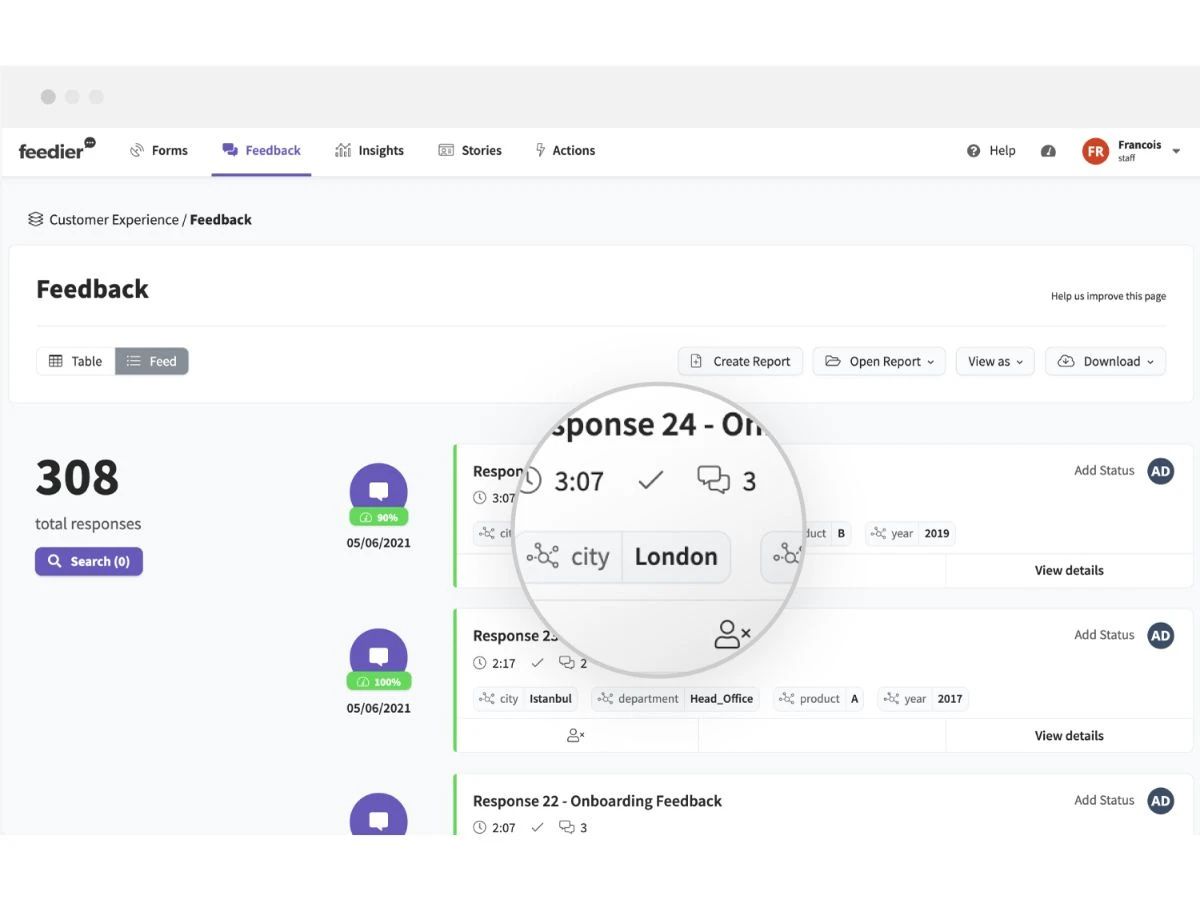Click the year 2017 tag

[922, 698]
